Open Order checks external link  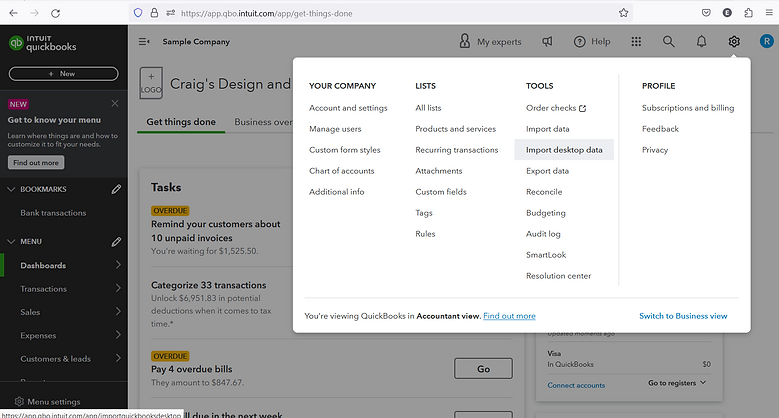(556, 108)
